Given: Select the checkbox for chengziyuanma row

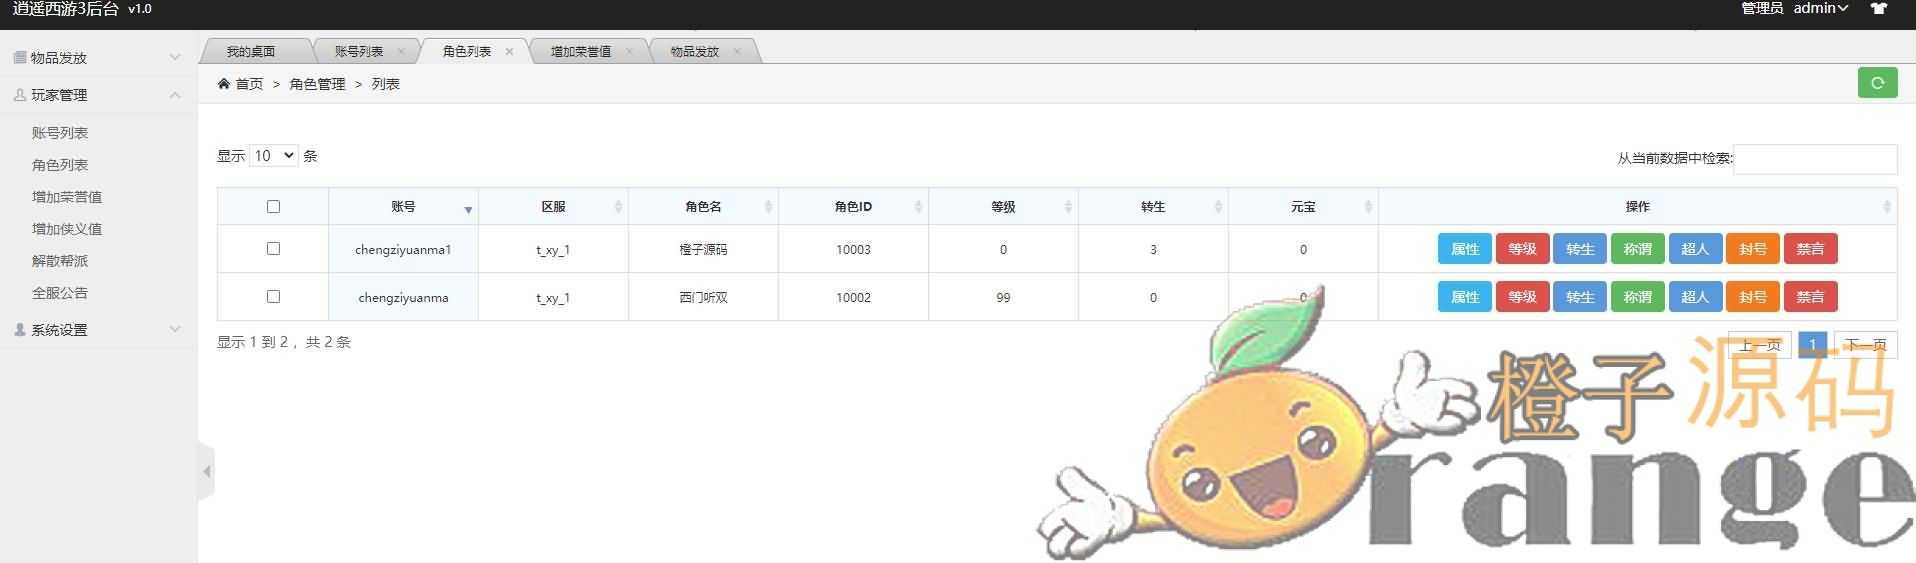Looking at the screenshot, I should point(273,297).
